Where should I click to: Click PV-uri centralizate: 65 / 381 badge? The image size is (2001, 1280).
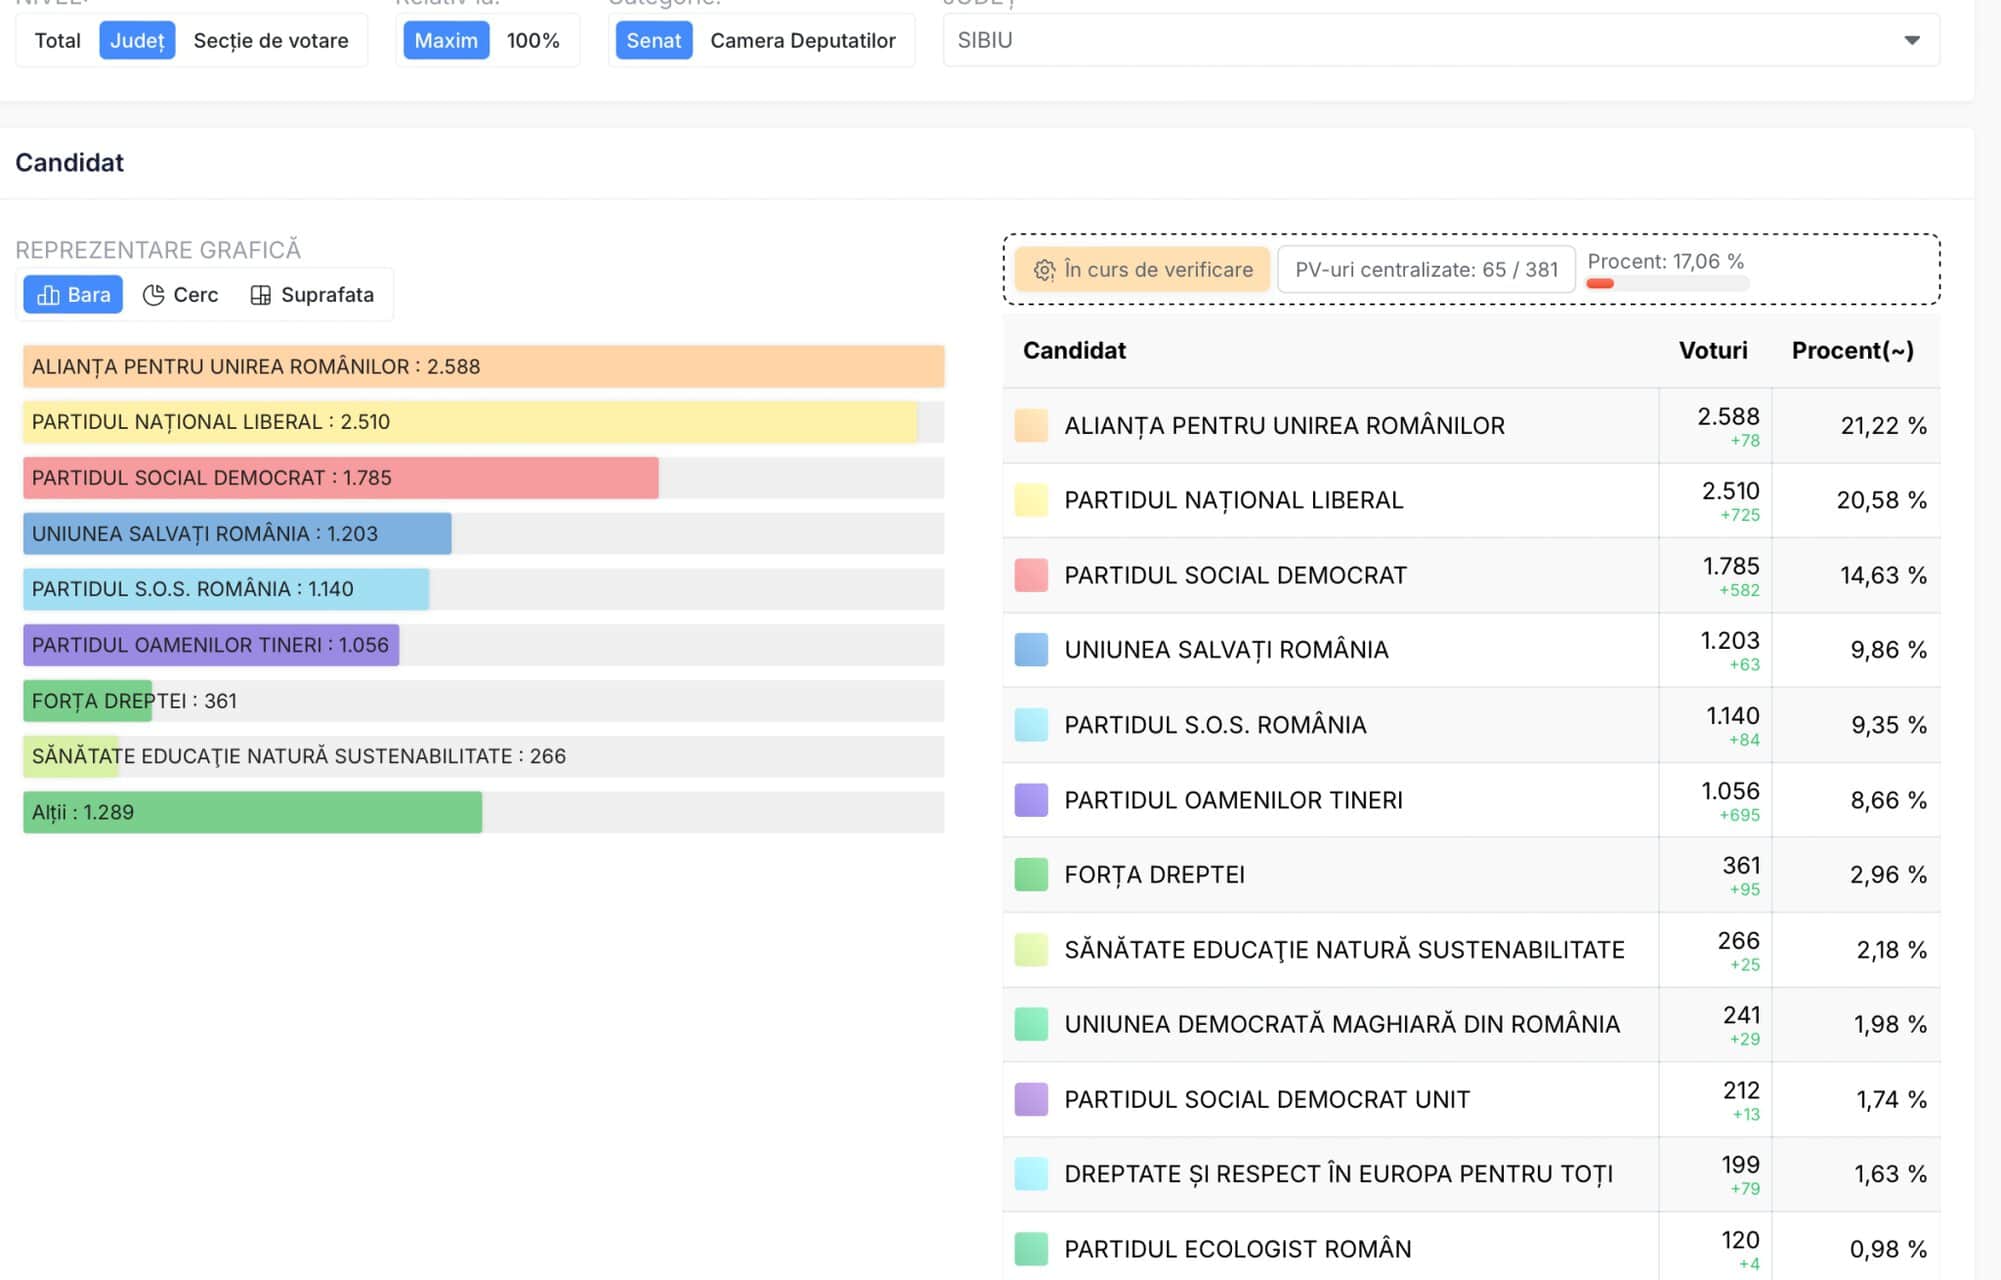point(1426,270)
